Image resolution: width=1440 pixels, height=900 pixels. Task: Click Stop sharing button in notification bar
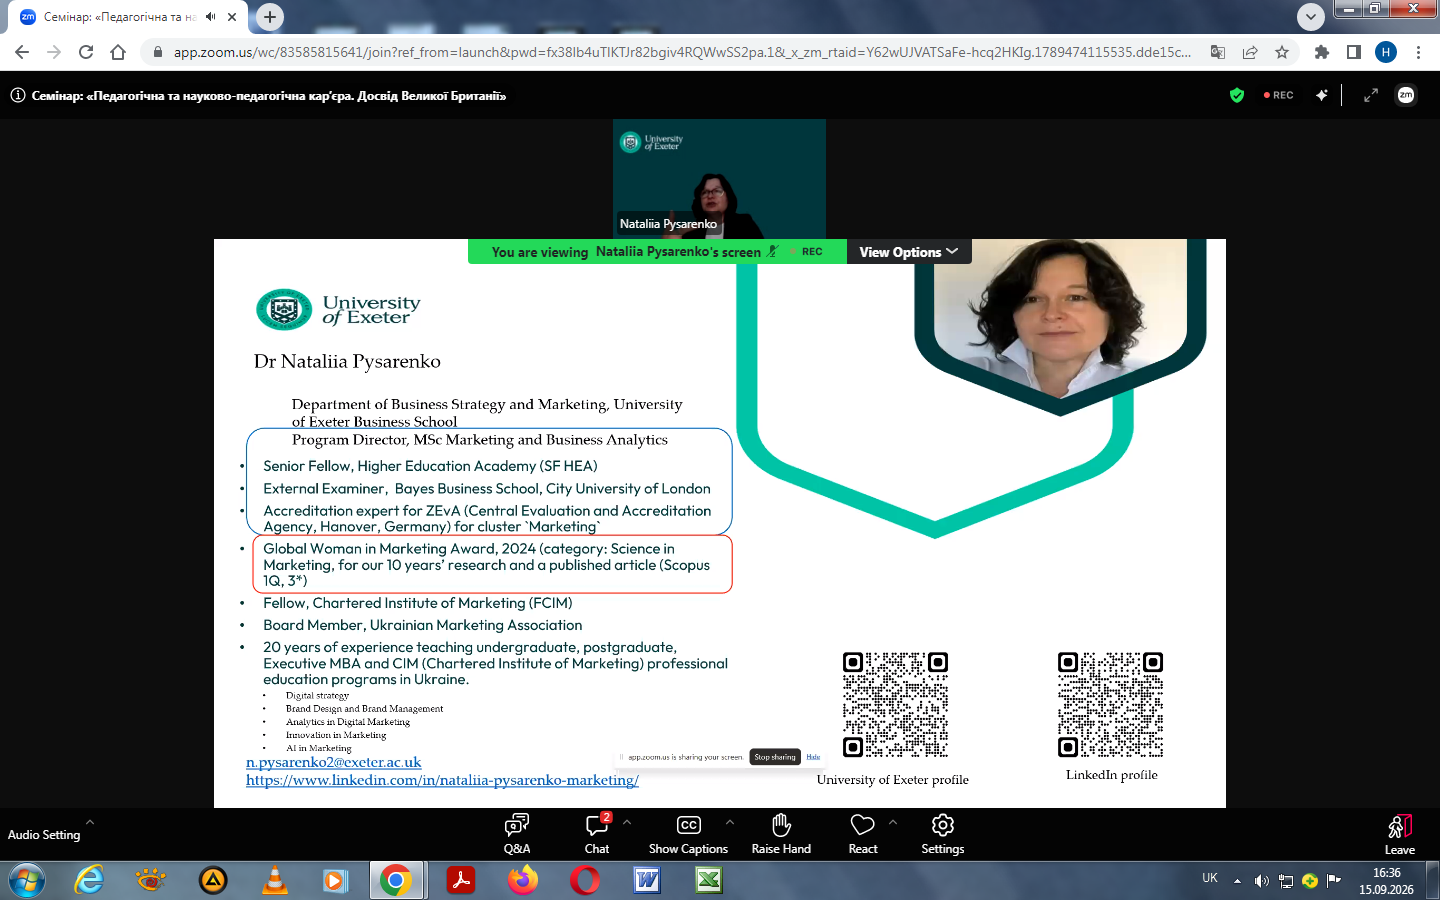pyautogui.click(x=775, y=757)
